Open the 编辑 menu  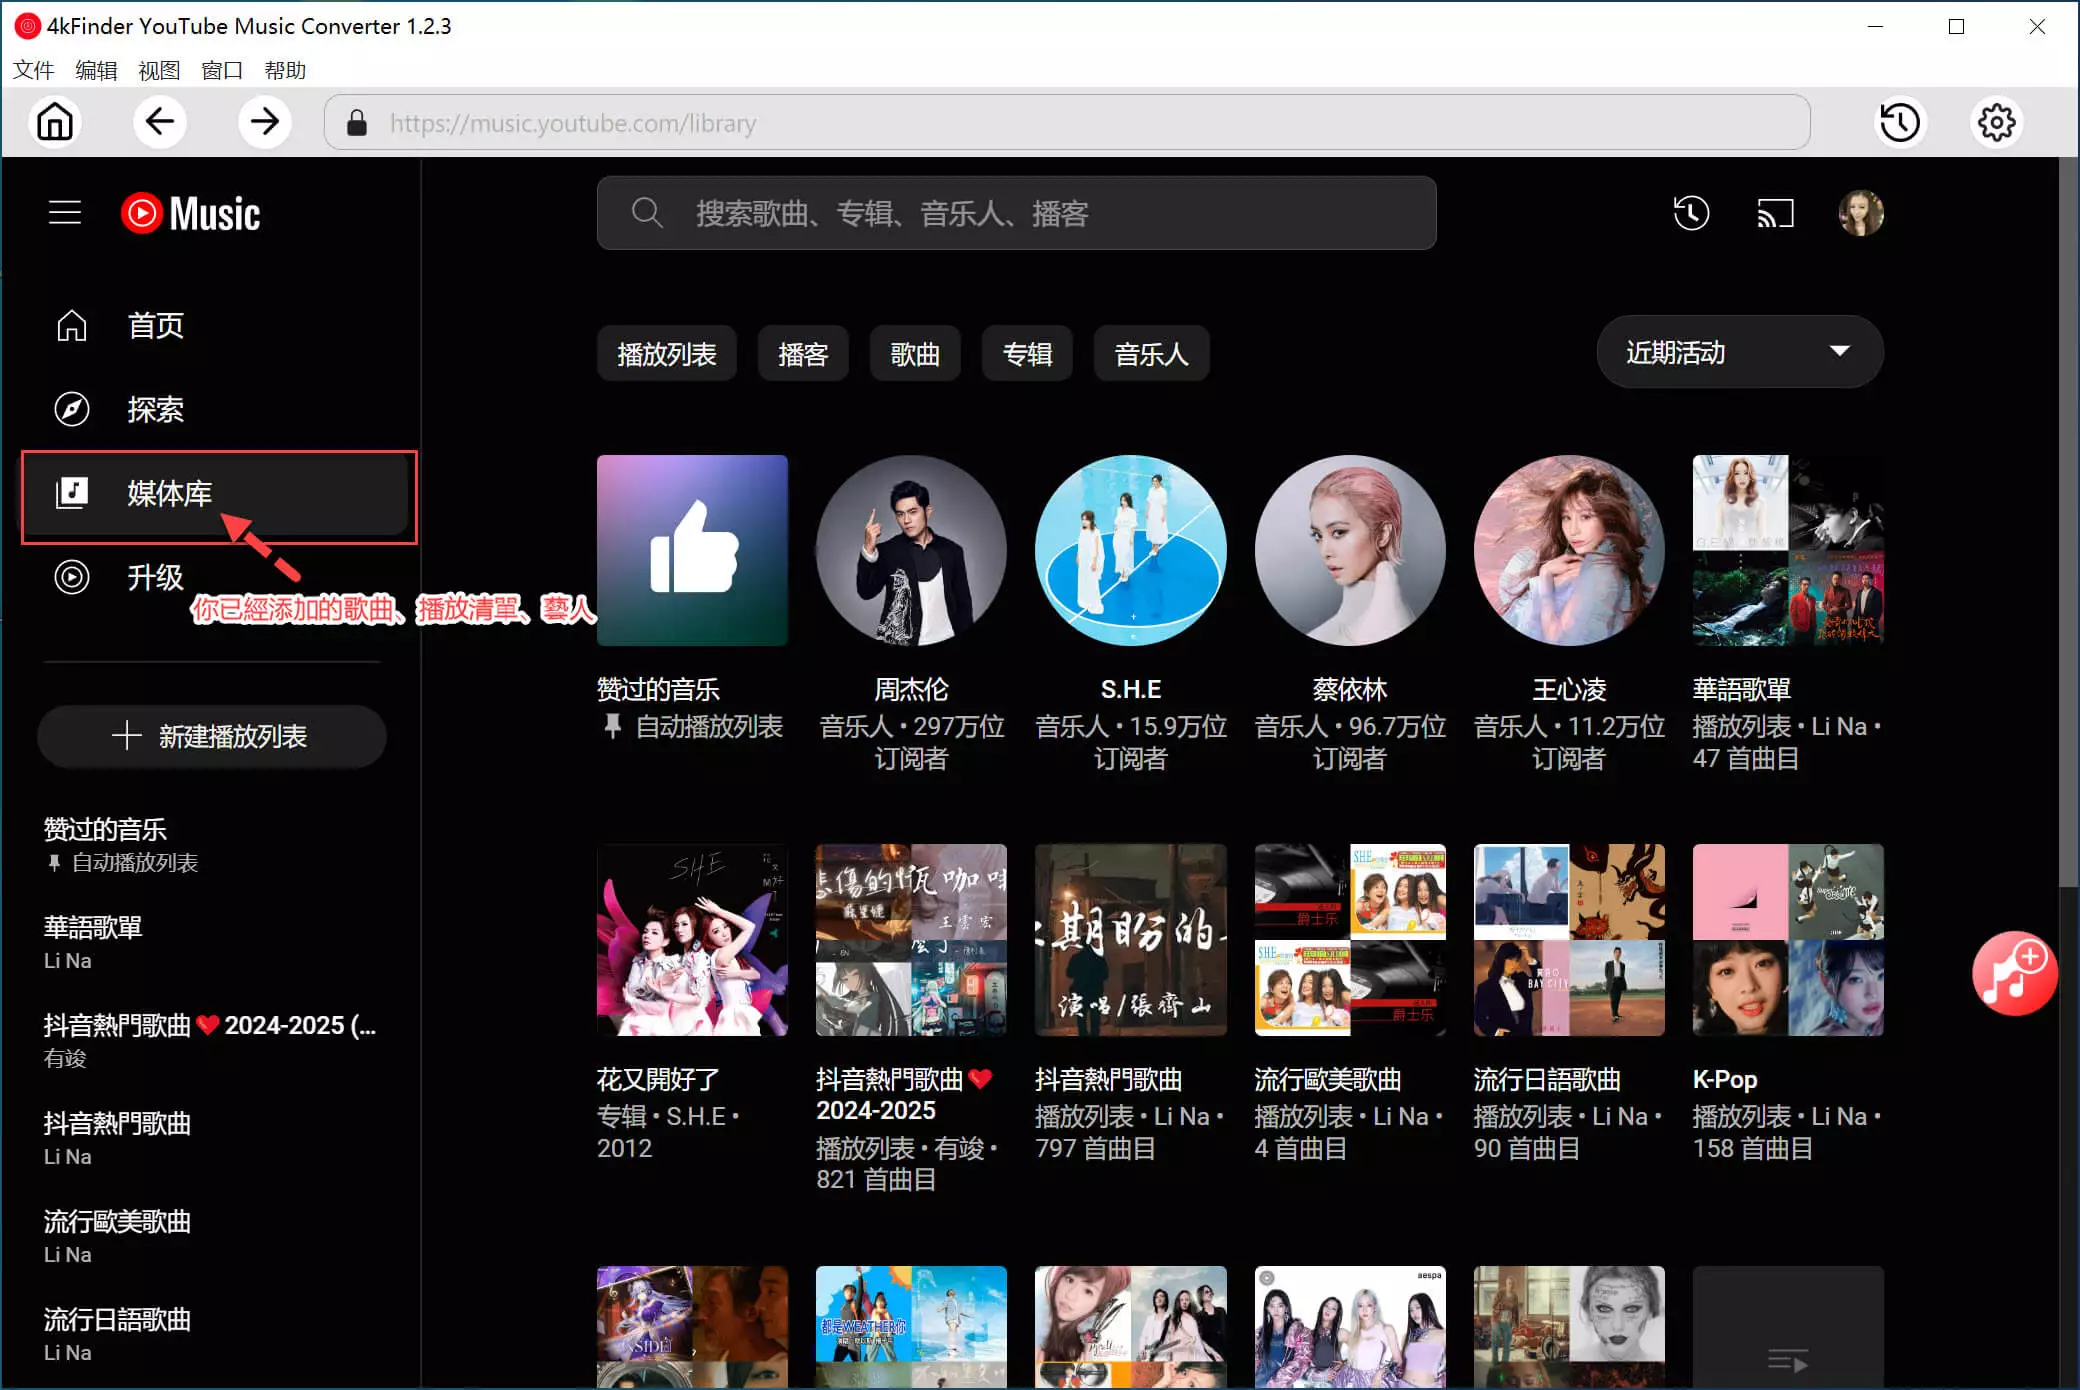[96, 70]
